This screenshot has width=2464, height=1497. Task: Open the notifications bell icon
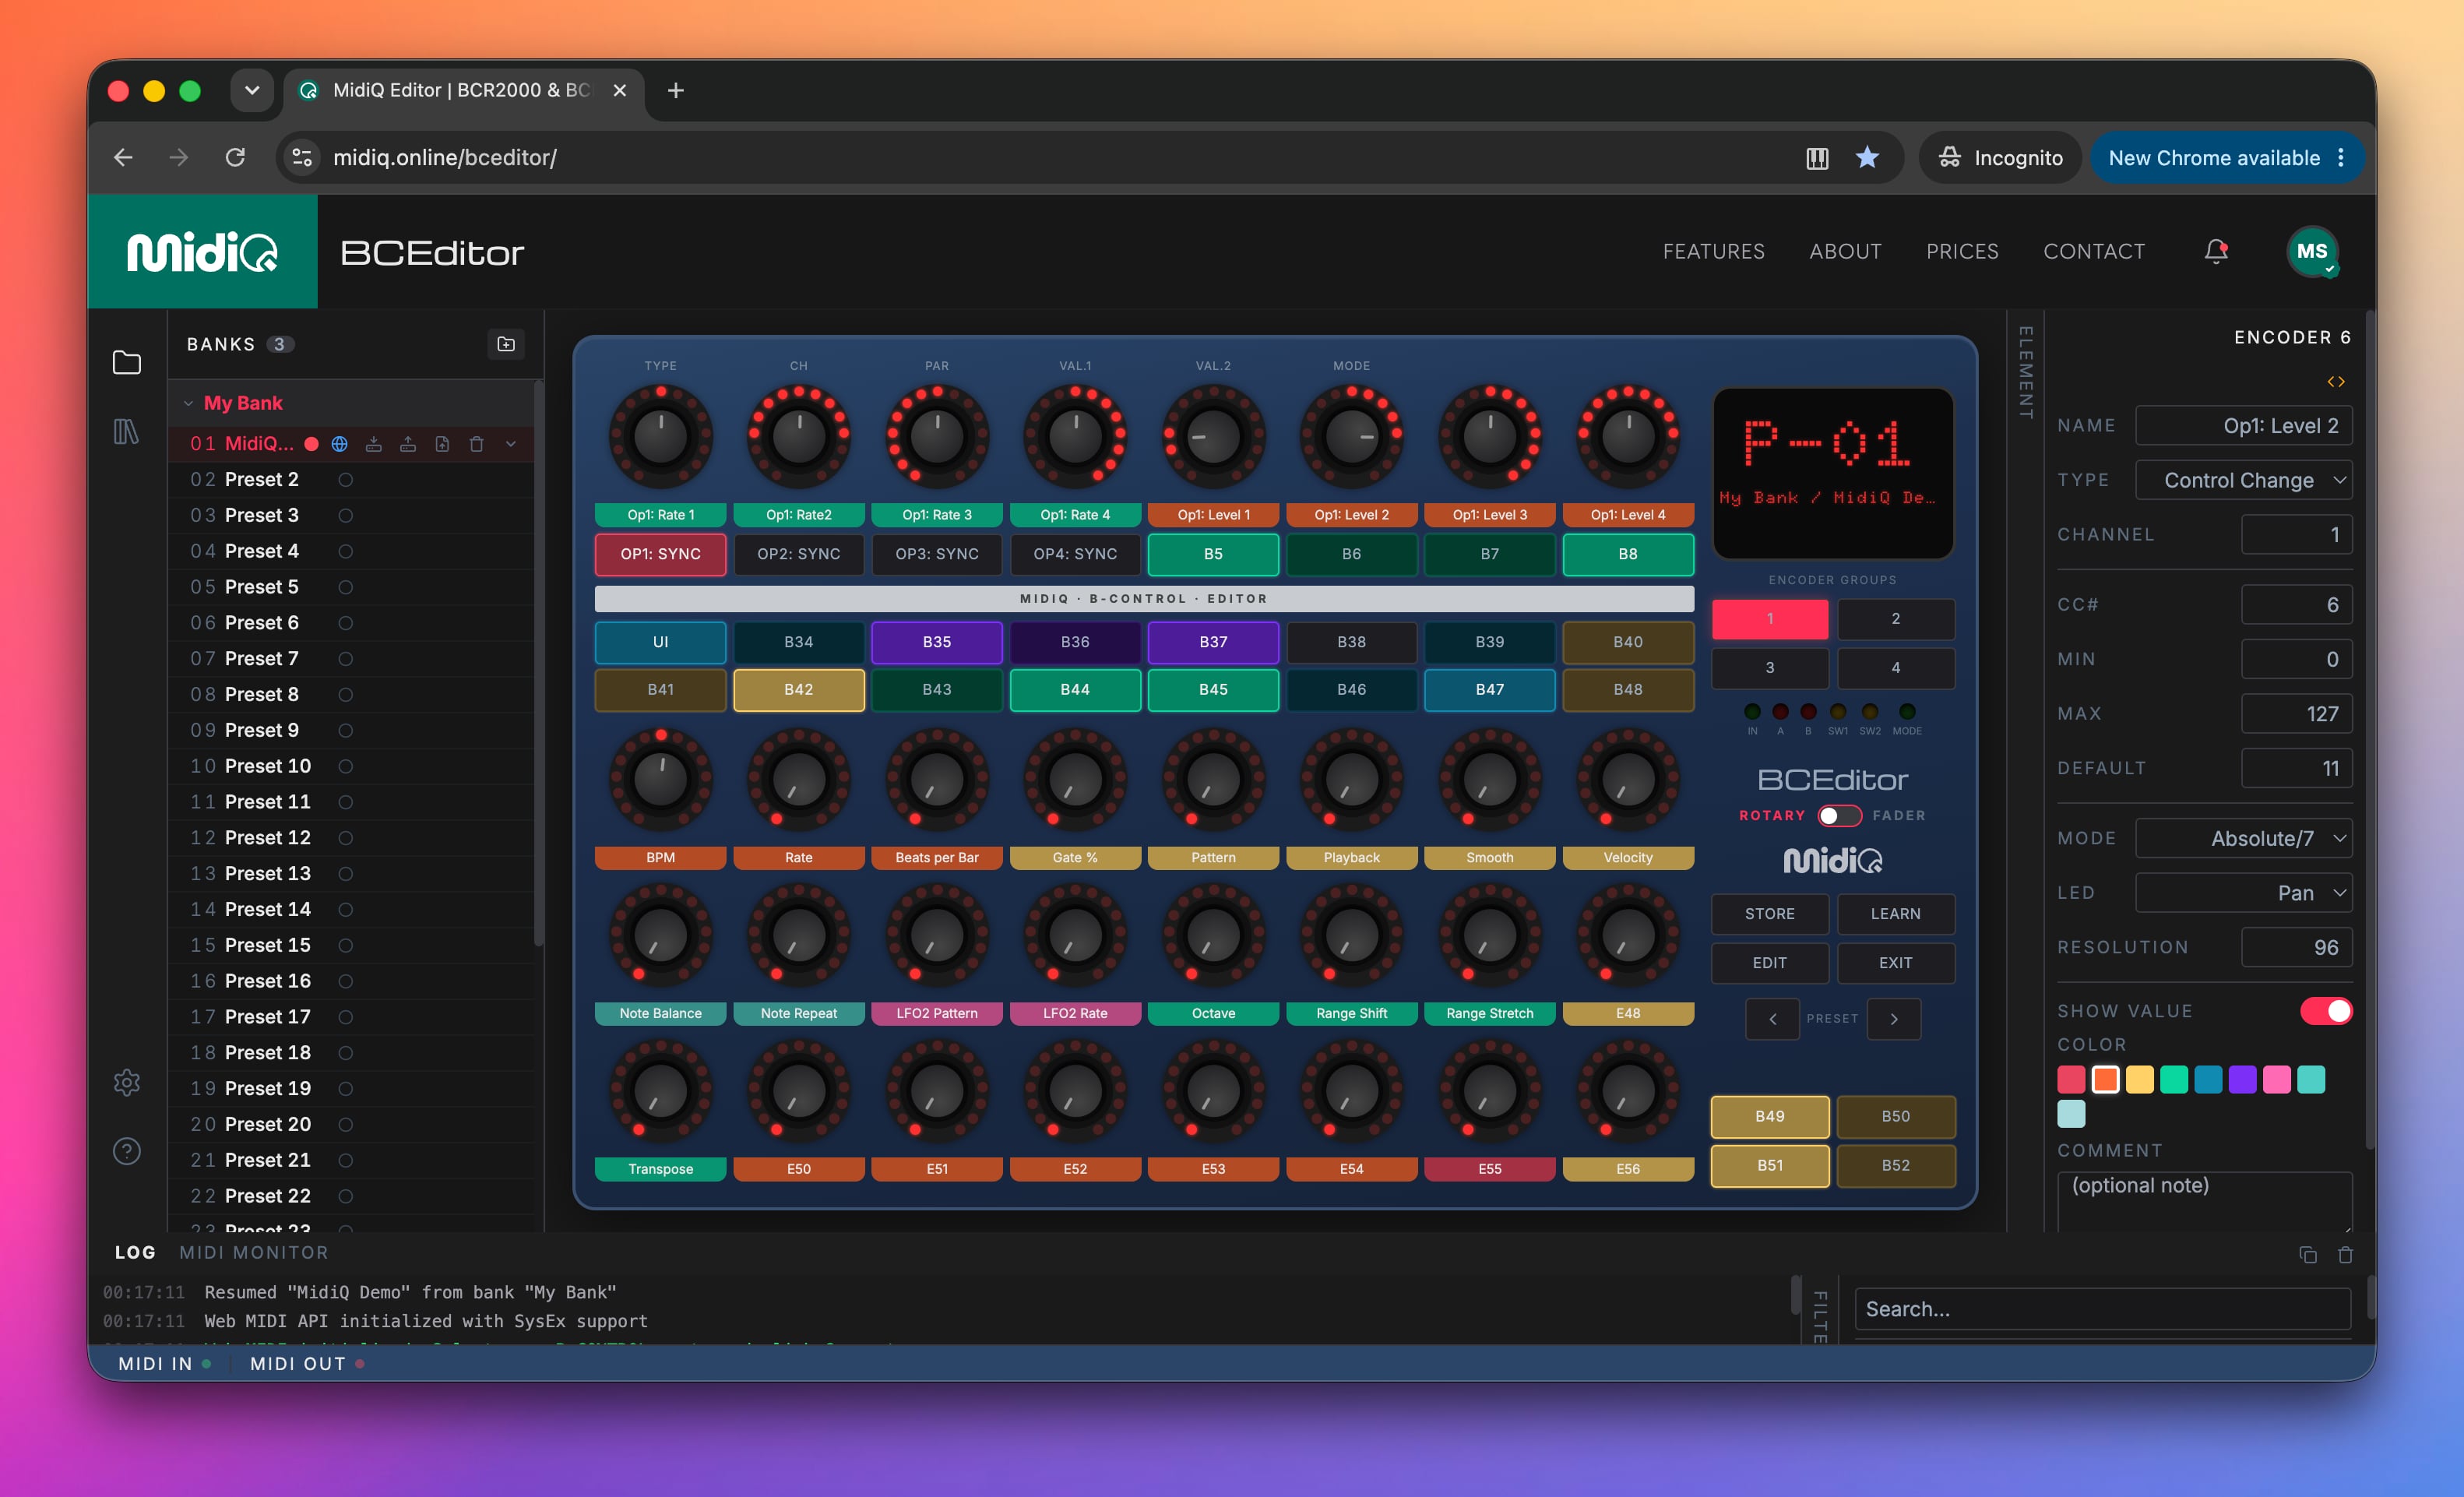[2216, 251]
